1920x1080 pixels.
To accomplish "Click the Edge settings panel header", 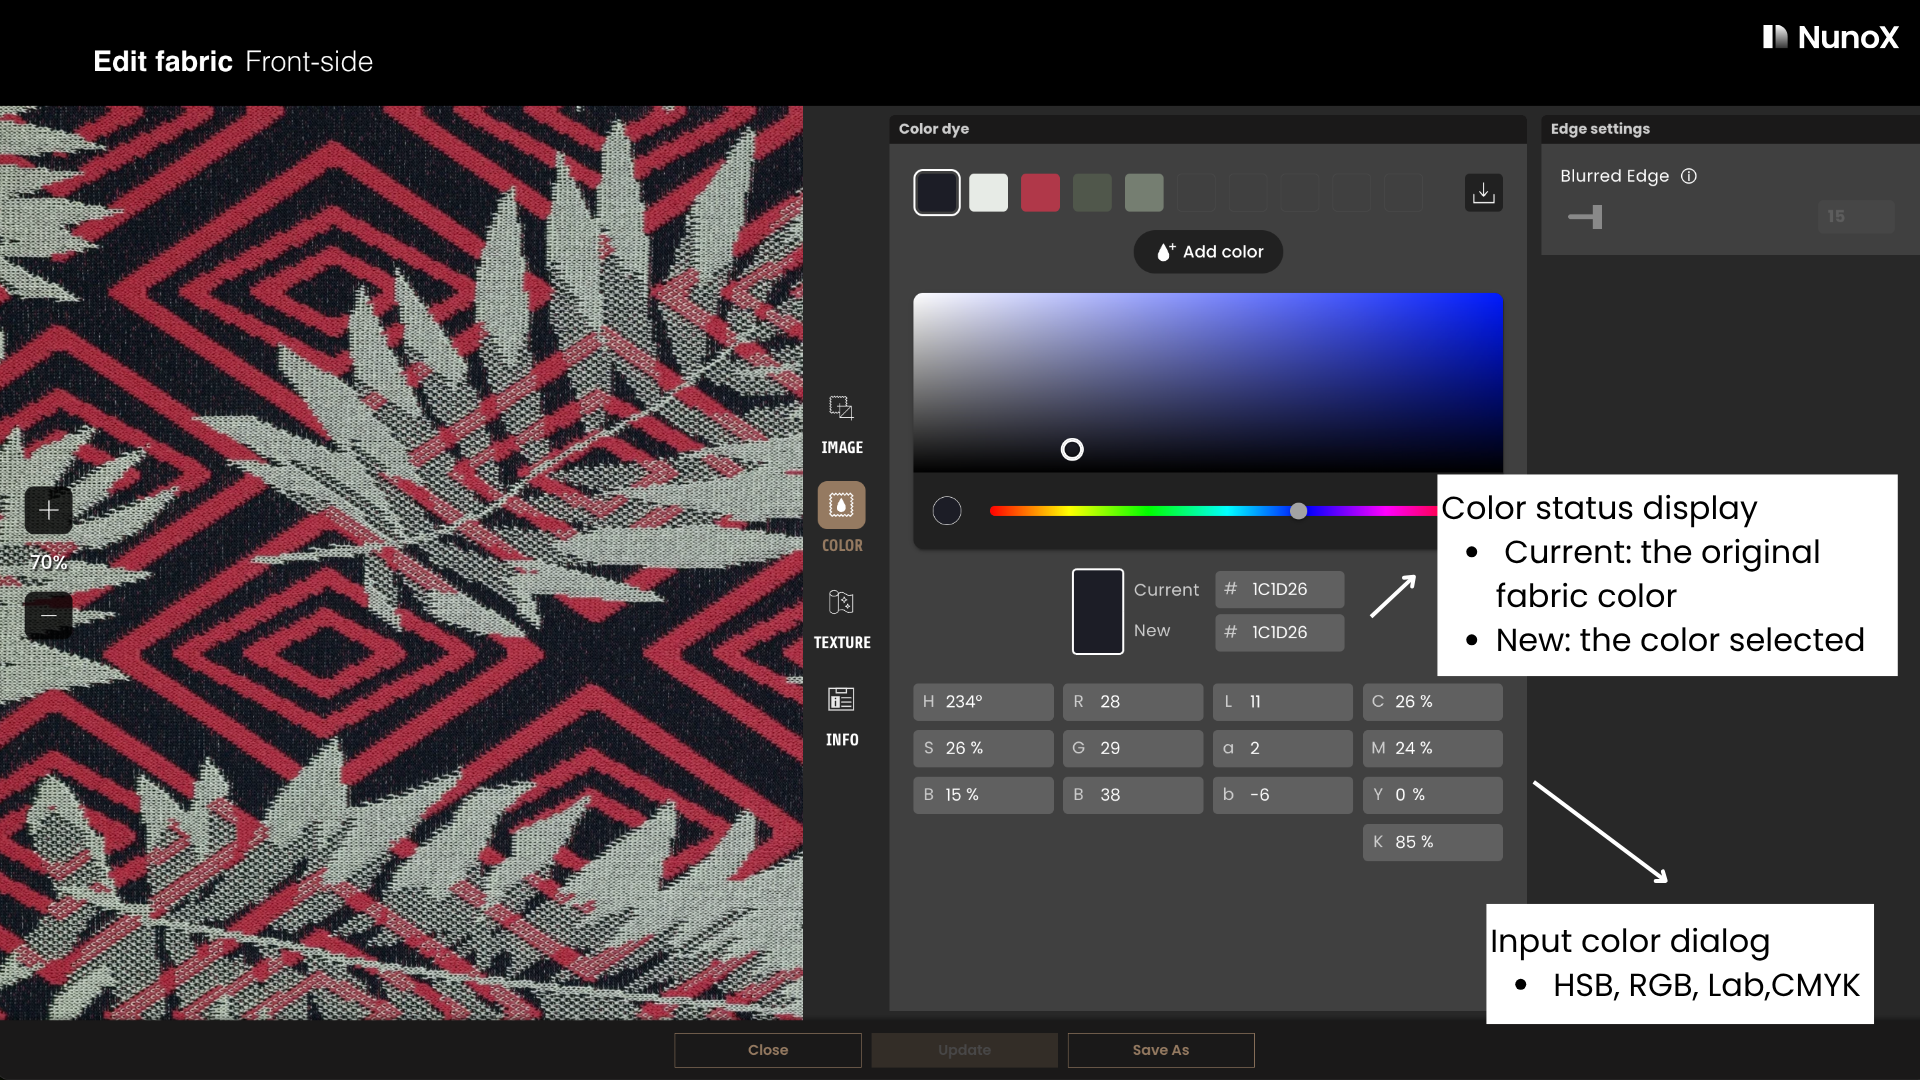I will point(1730,129).
